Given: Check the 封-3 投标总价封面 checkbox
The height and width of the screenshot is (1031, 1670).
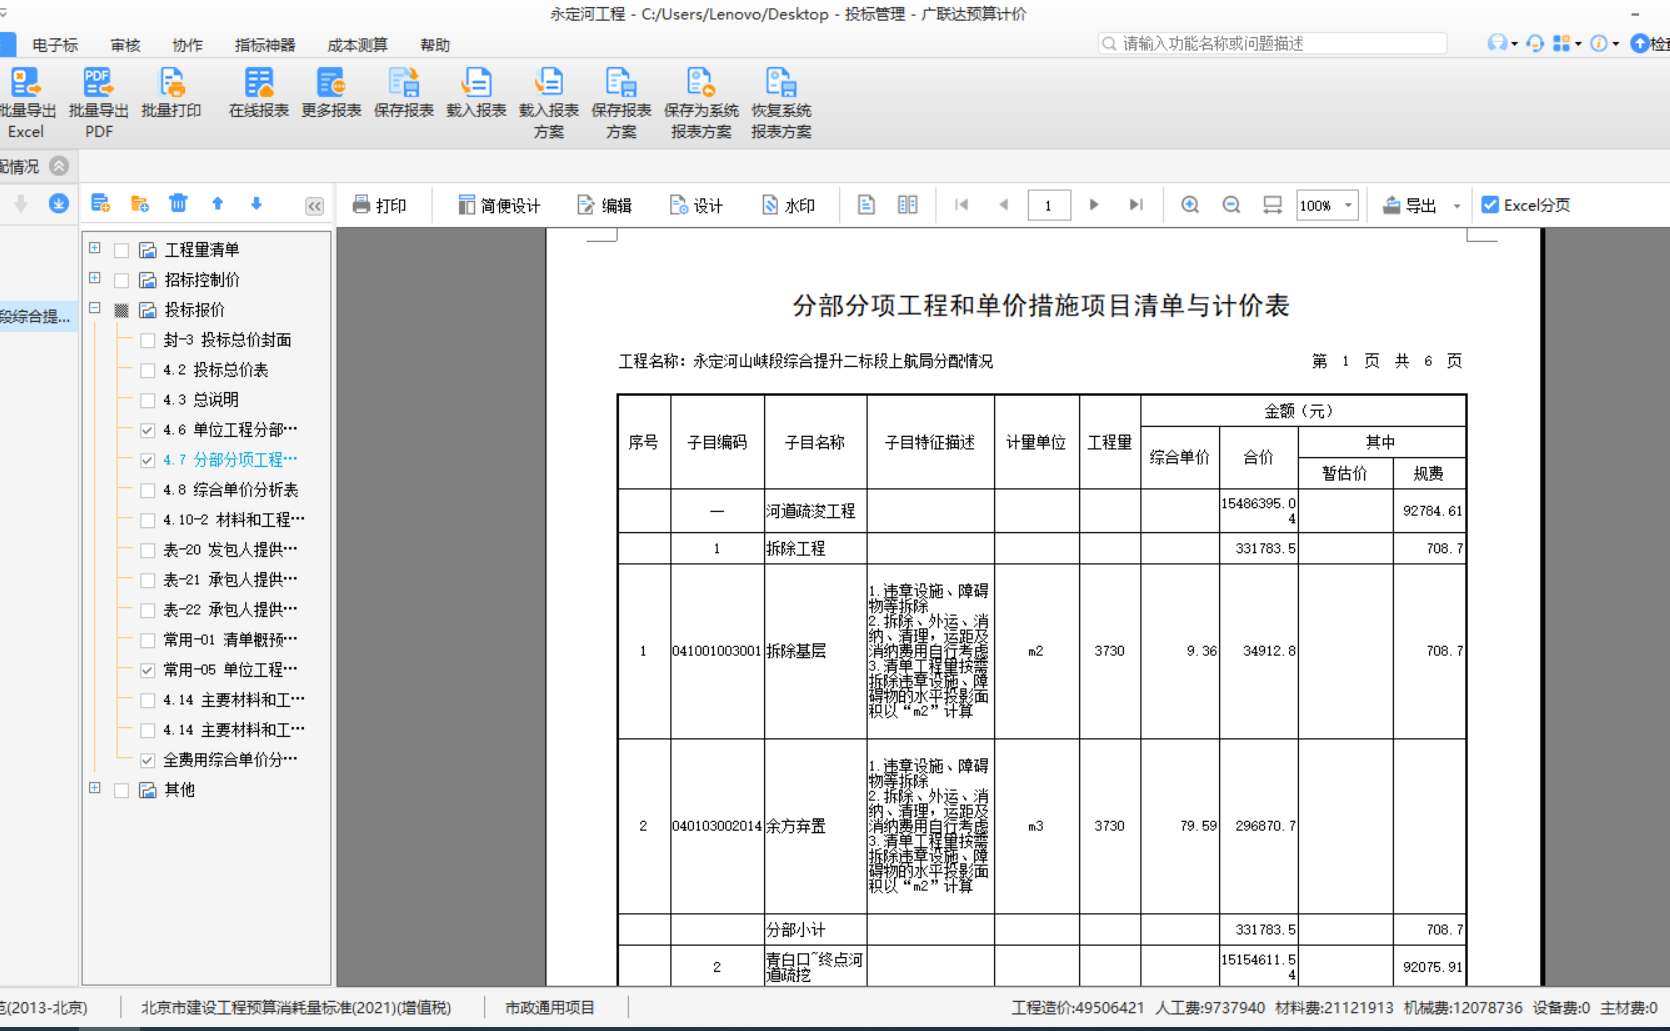Looking at the screenshot, I should coord(147,340).
